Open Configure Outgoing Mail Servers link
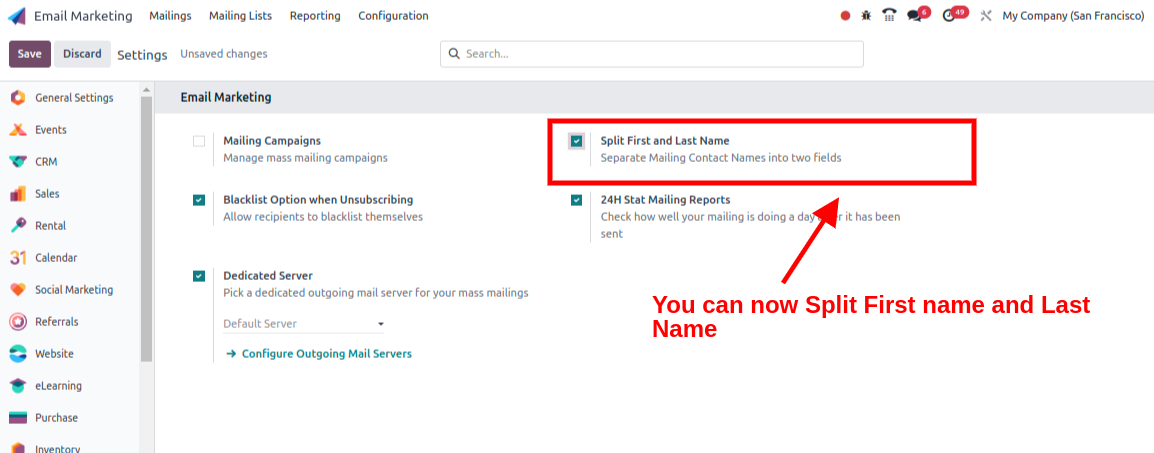This screenshot has width=1154, height=453. pyautogui.click(x=319, y=354)
